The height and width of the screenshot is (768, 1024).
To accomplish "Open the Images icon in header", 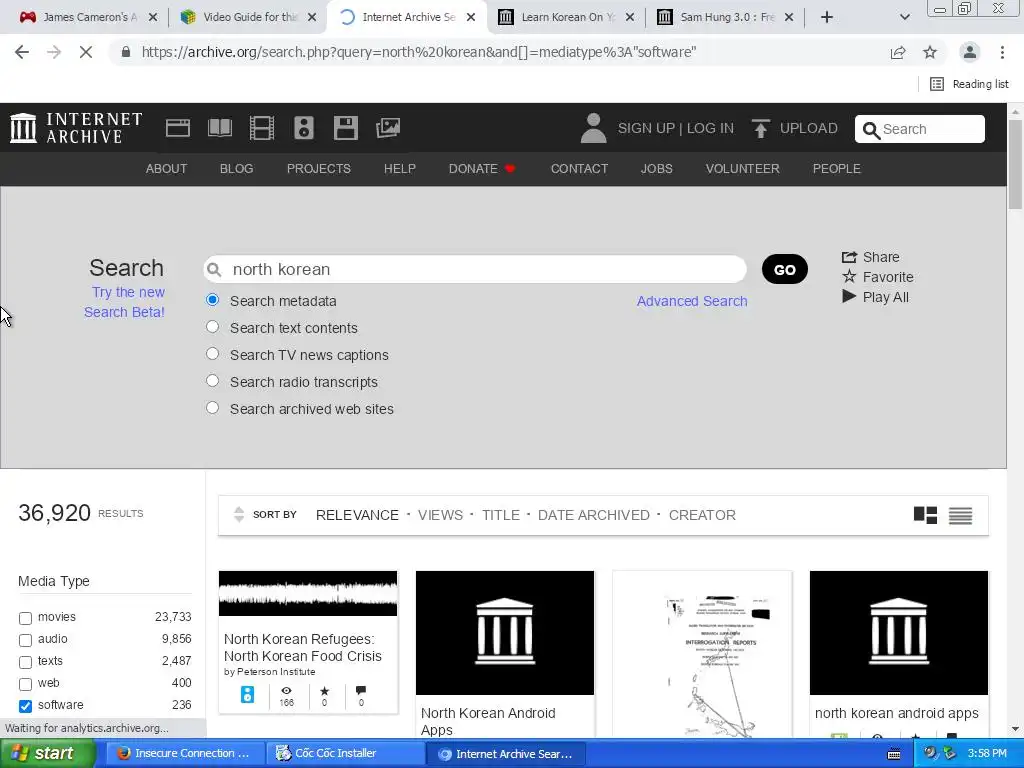I will click(388, 128).
